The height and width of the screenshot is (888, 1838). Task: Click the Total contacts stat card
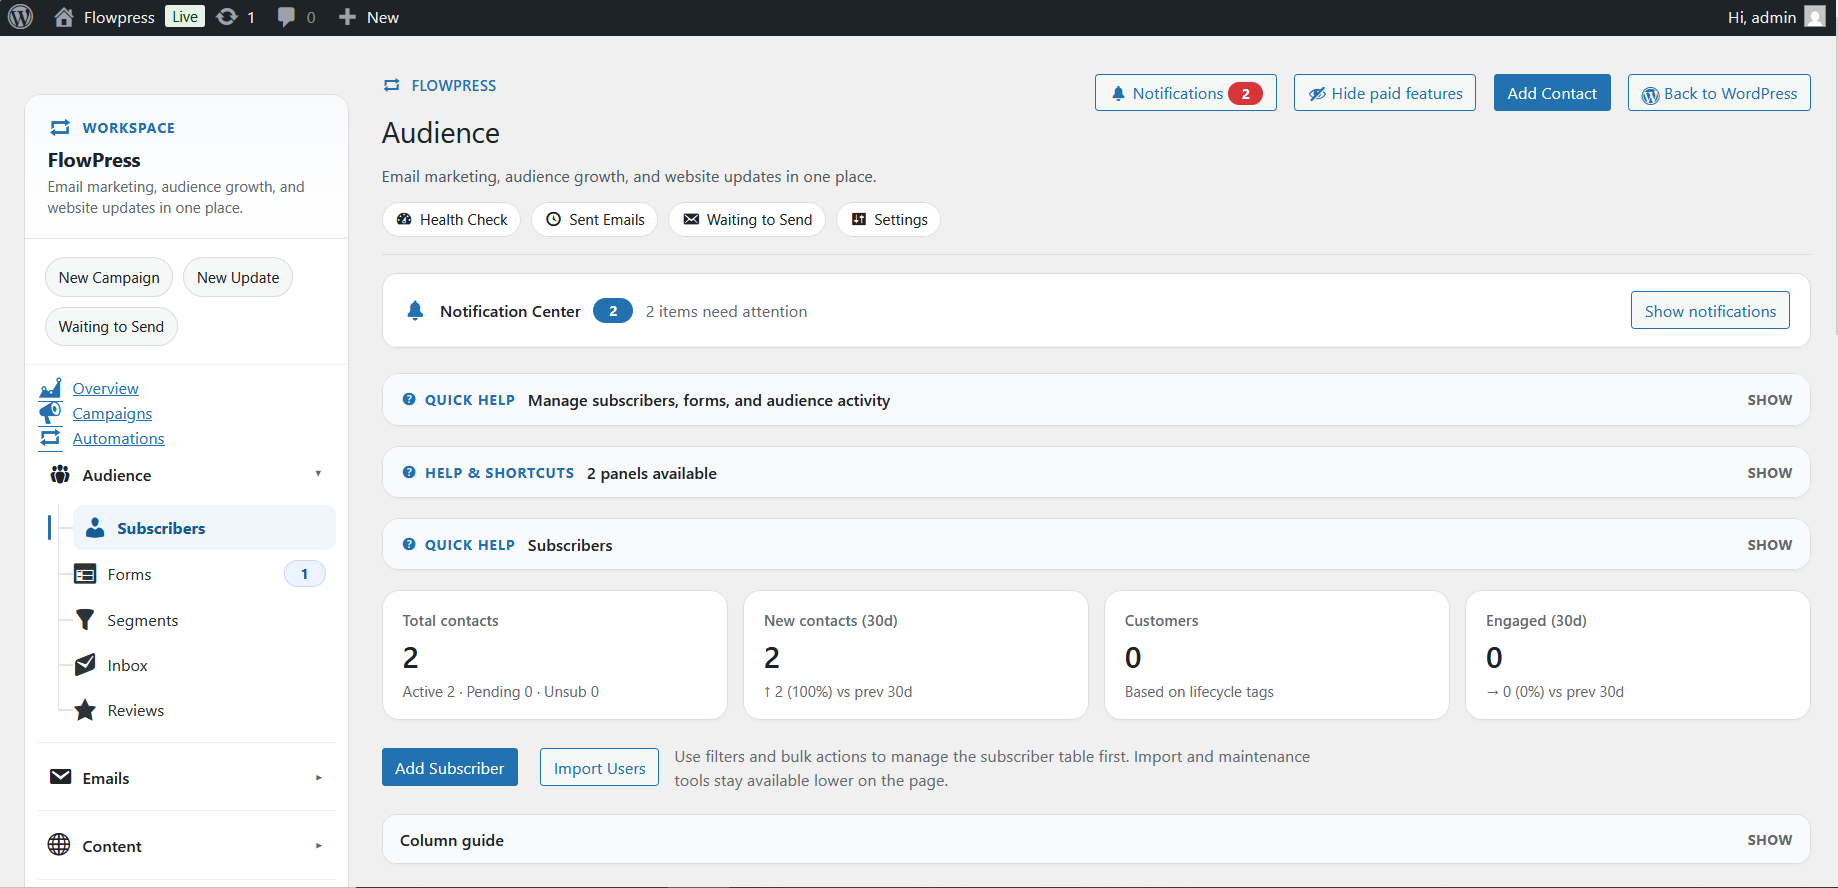pos(555,655)
